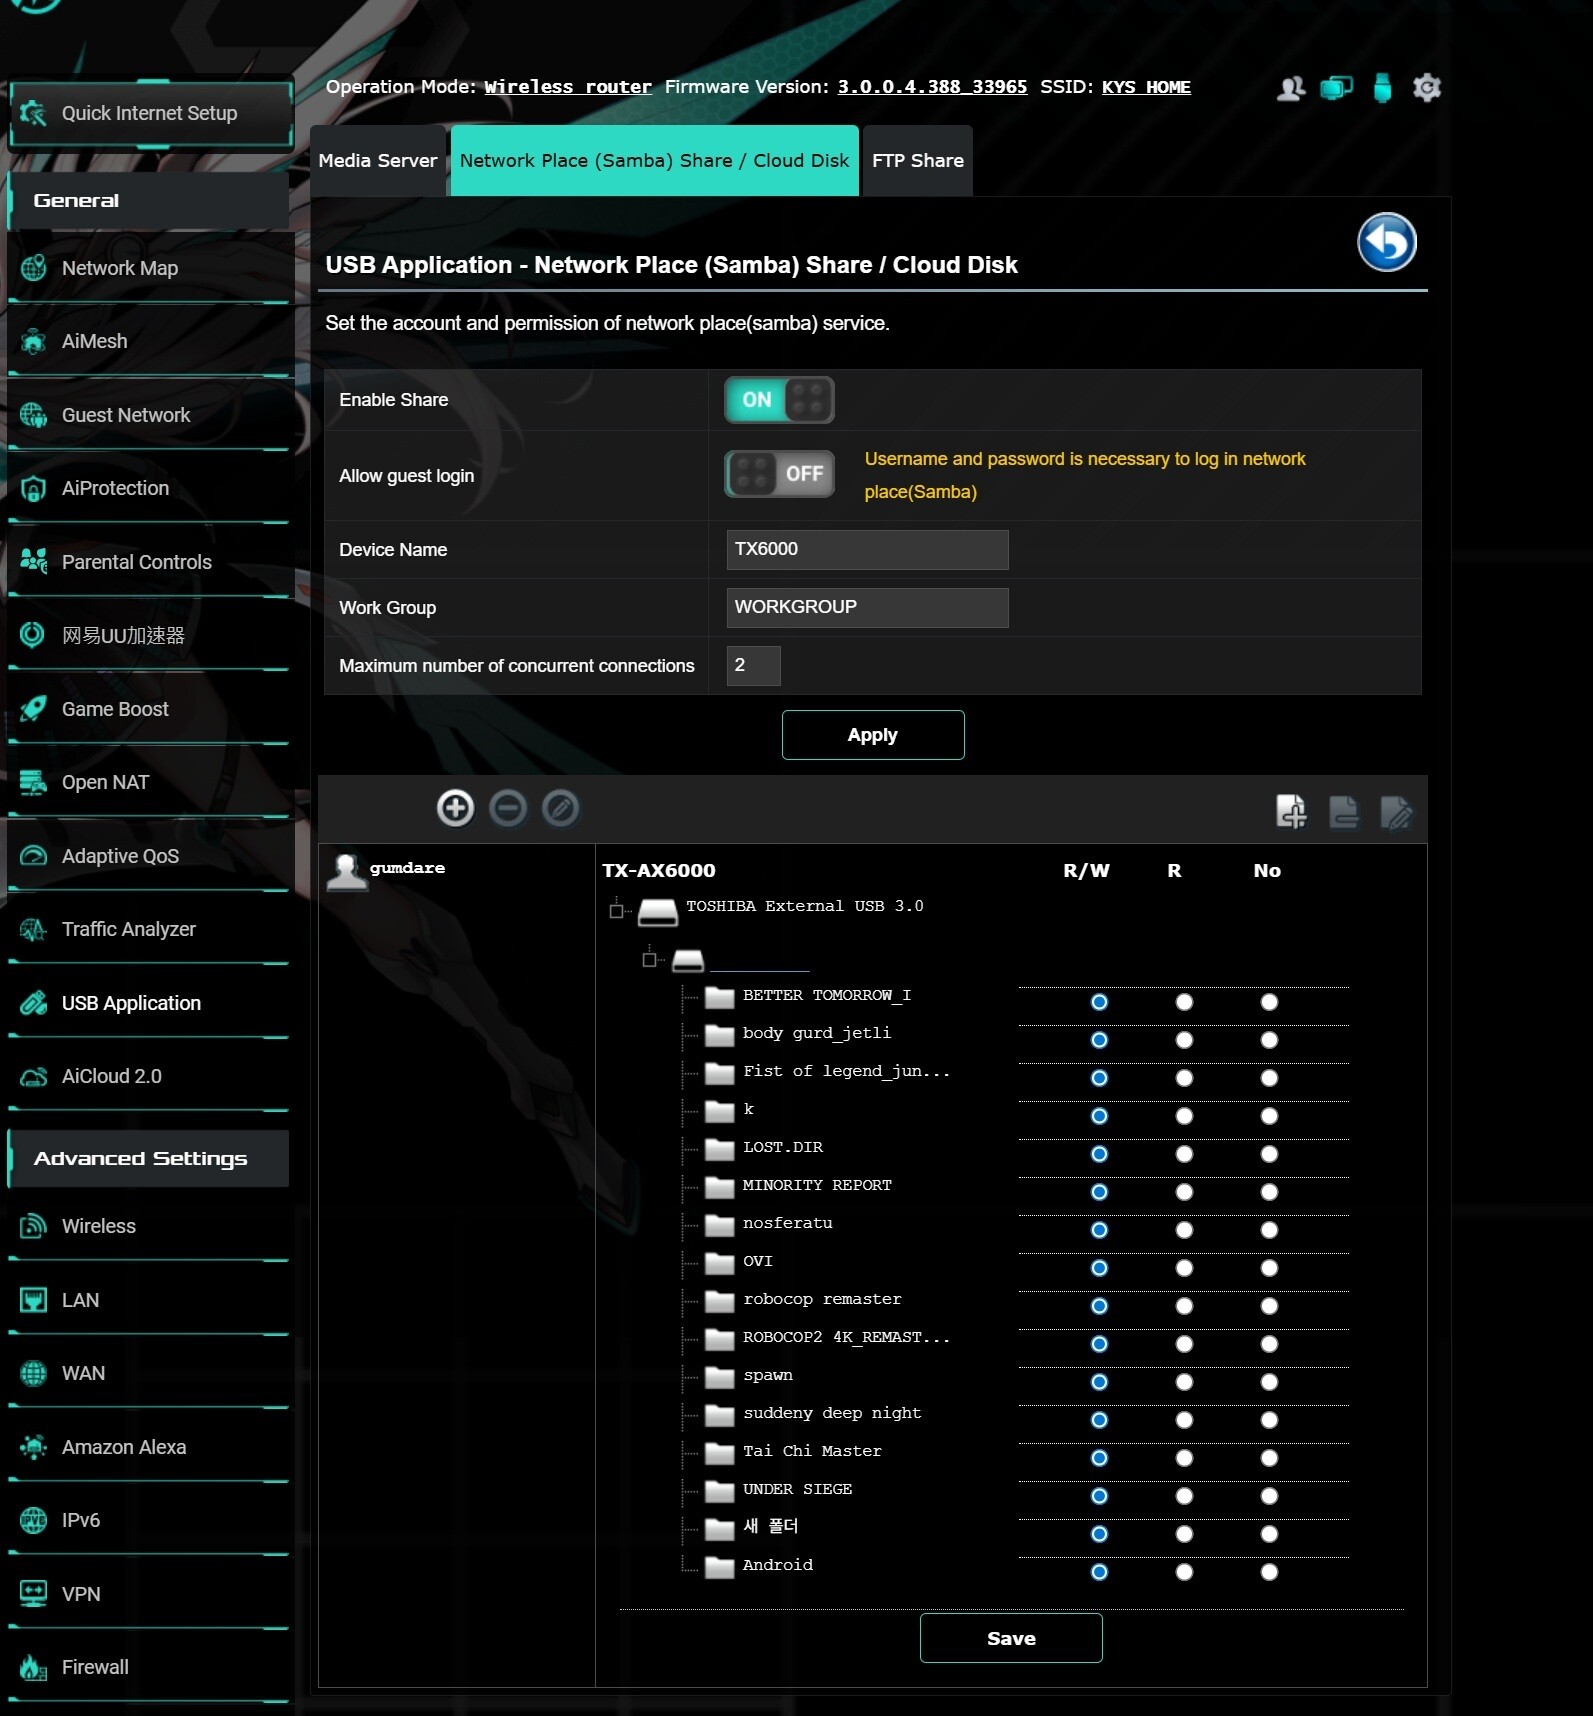Viewport: 1593px width, 1716px height.
Task: Click the add account plus icon
Action: coord(455,808)
